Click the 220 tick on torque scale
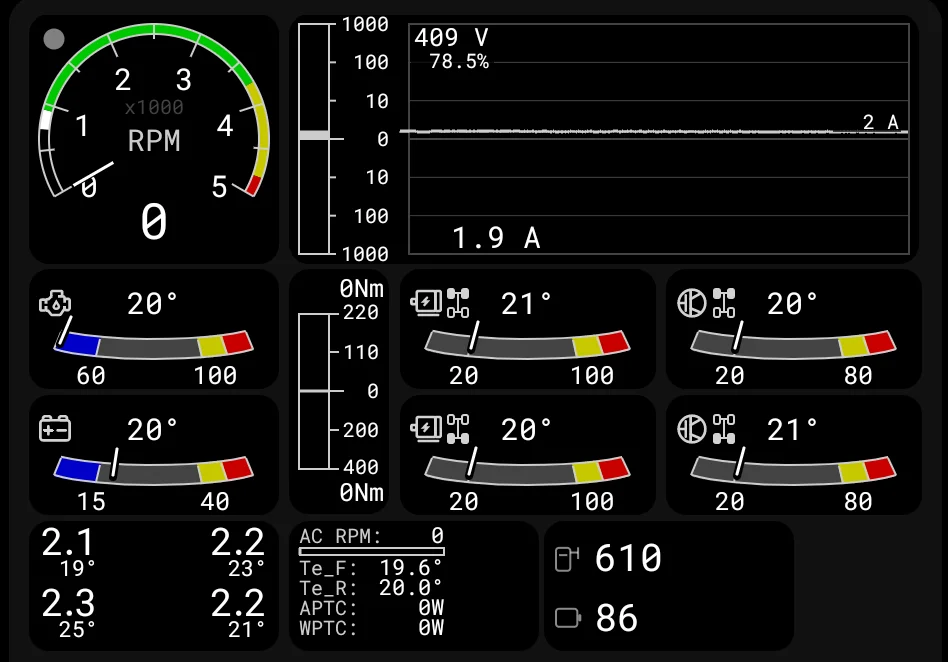The width and height of the screenshot is (948, 662). 360,313
